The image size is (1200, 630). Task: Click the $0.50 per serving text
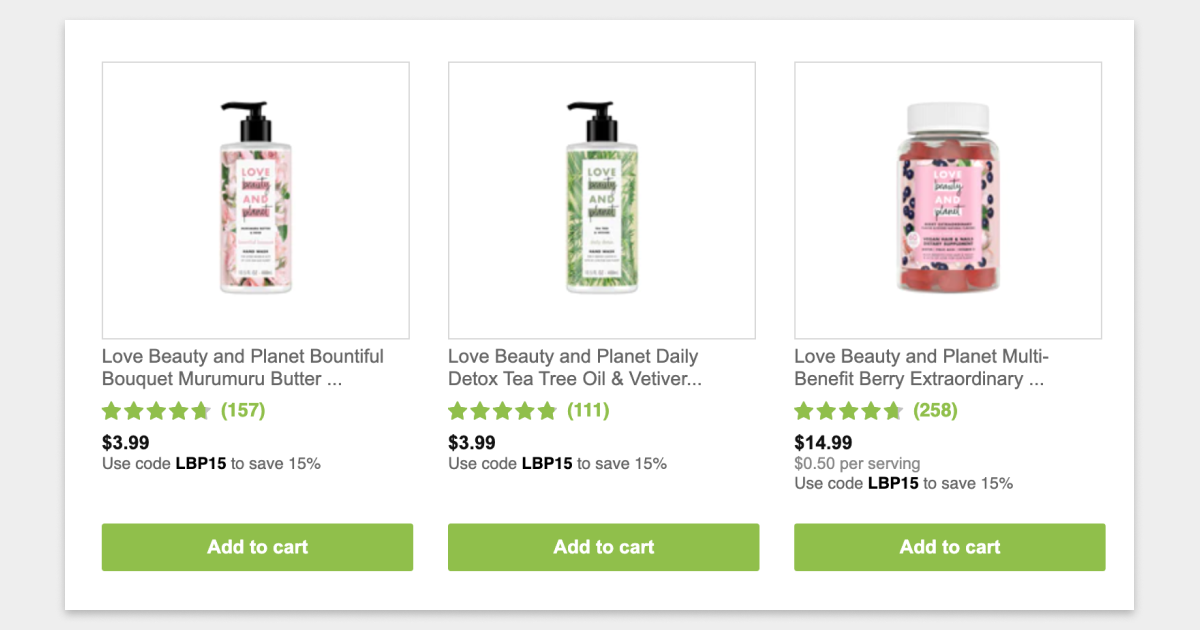(x=857, y=464)
